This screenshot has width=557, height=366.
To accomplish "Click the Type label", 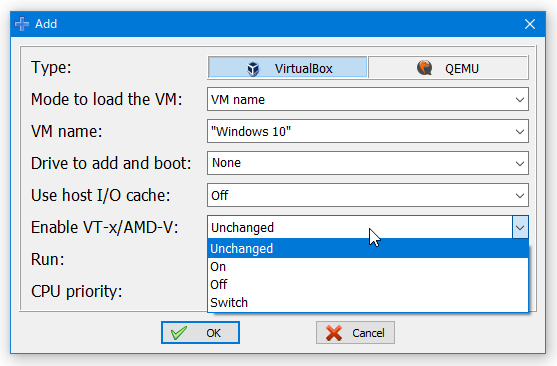I will [x=51, y=68].
